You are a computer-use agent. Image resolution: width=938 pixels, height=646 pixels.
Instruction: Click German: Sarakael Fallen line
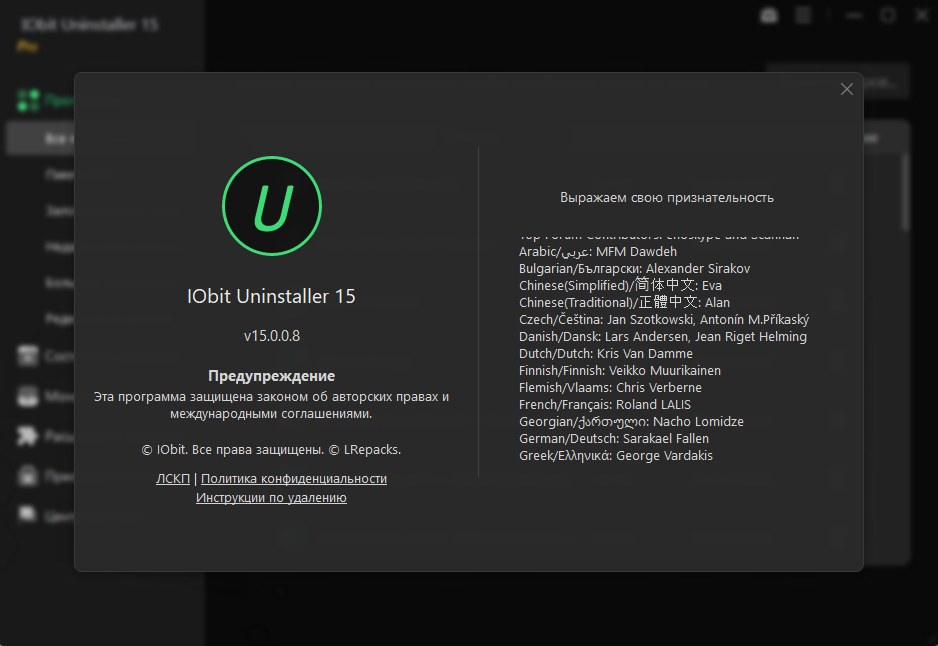pyautogui.click(x=614, y=438)
